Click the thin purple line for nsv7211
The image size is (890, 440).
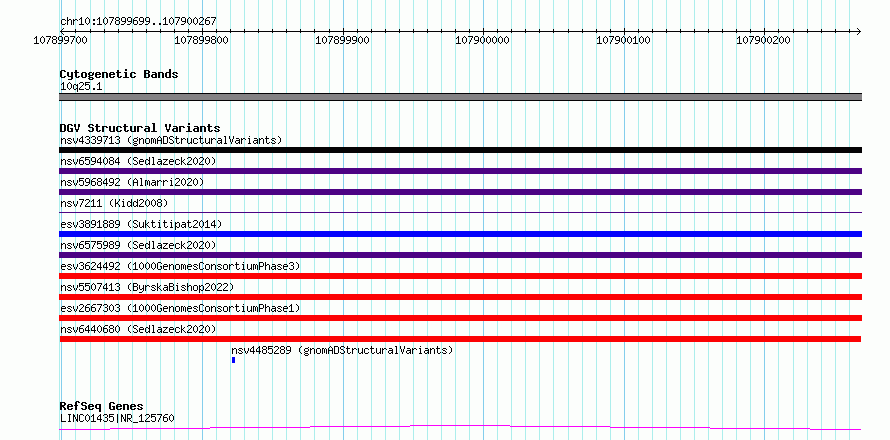pyautogui.click(x=460, y=212)
